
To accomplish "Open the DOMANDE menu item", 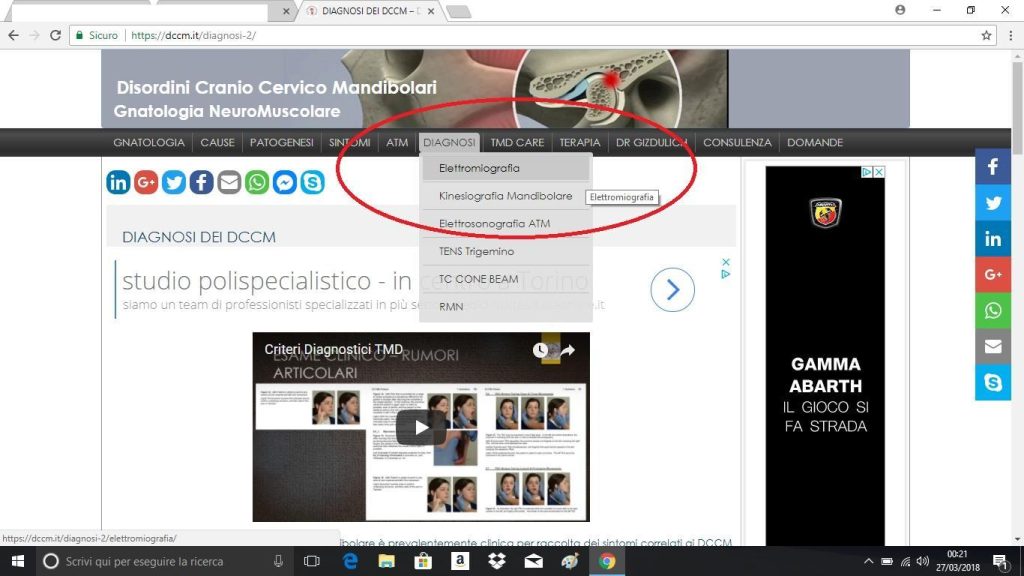I will [815, 142].
